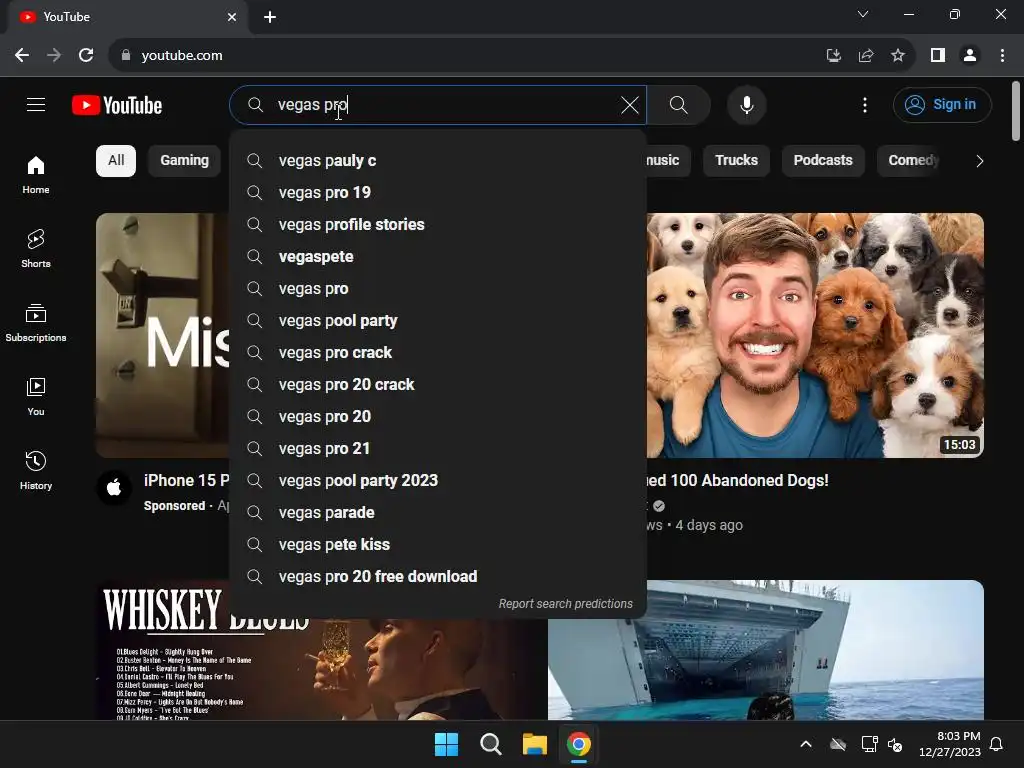Show more filter chips with right arrow

pyautogui.click(x=979, y=161)
